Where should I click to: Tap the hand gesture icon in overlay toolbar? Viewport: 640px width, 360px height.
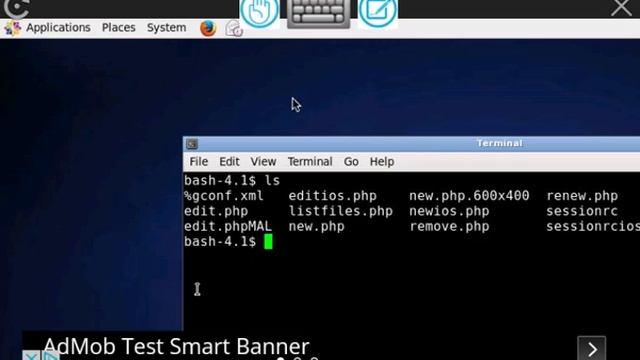[260, 11]
